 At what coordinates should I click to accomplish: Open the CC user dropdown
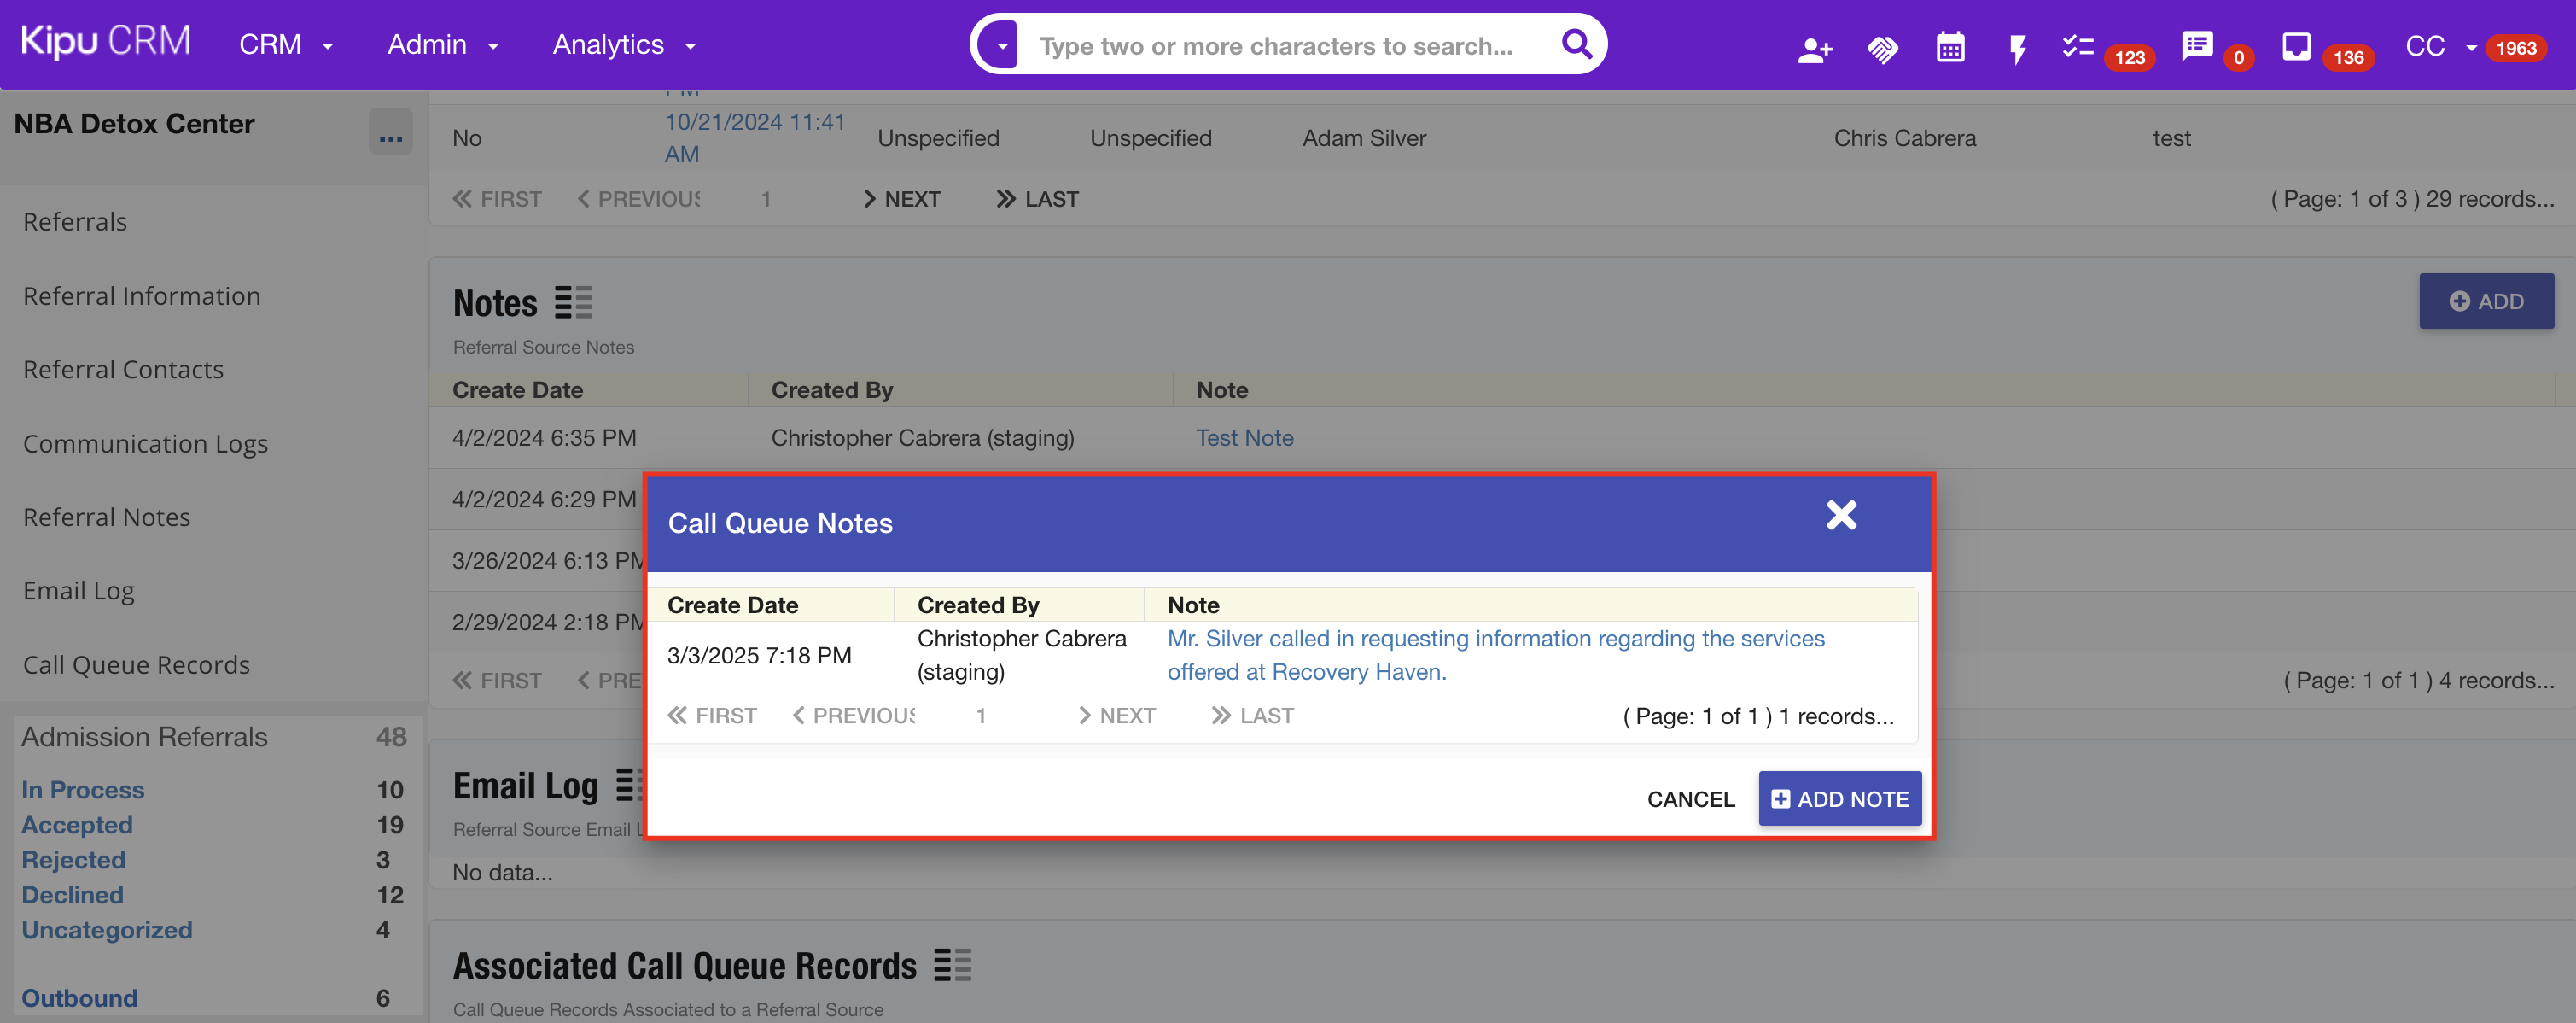pos(2440,47)
